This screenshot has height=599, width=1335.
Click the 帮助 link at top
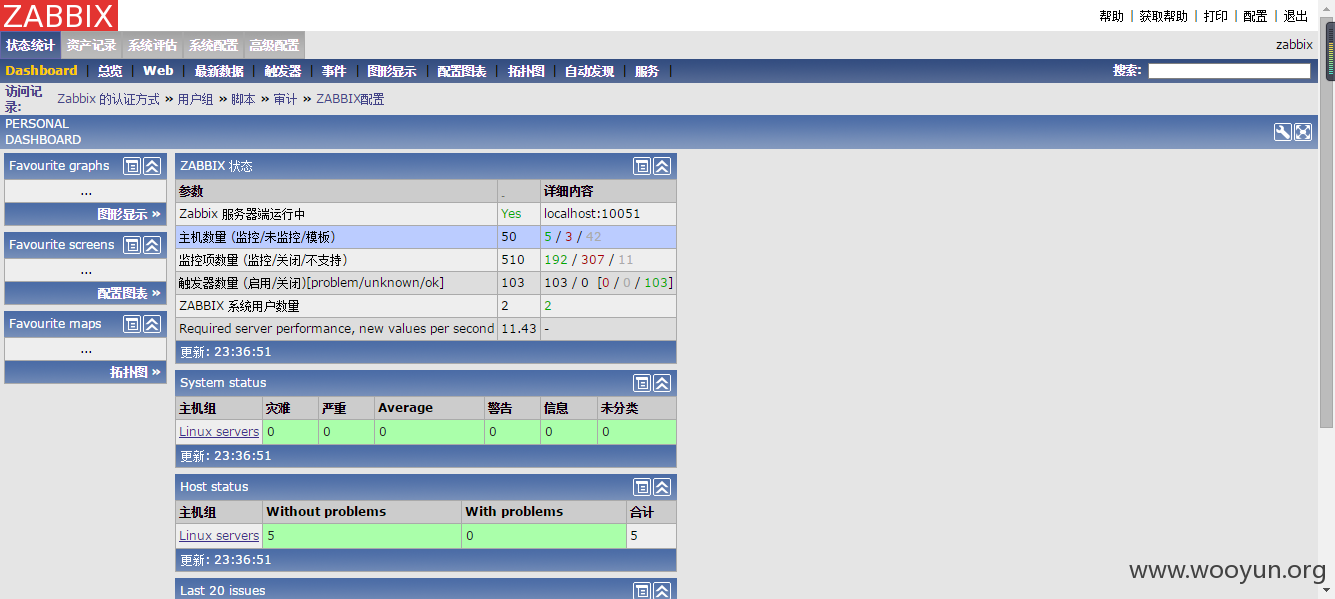(1111, 16)
